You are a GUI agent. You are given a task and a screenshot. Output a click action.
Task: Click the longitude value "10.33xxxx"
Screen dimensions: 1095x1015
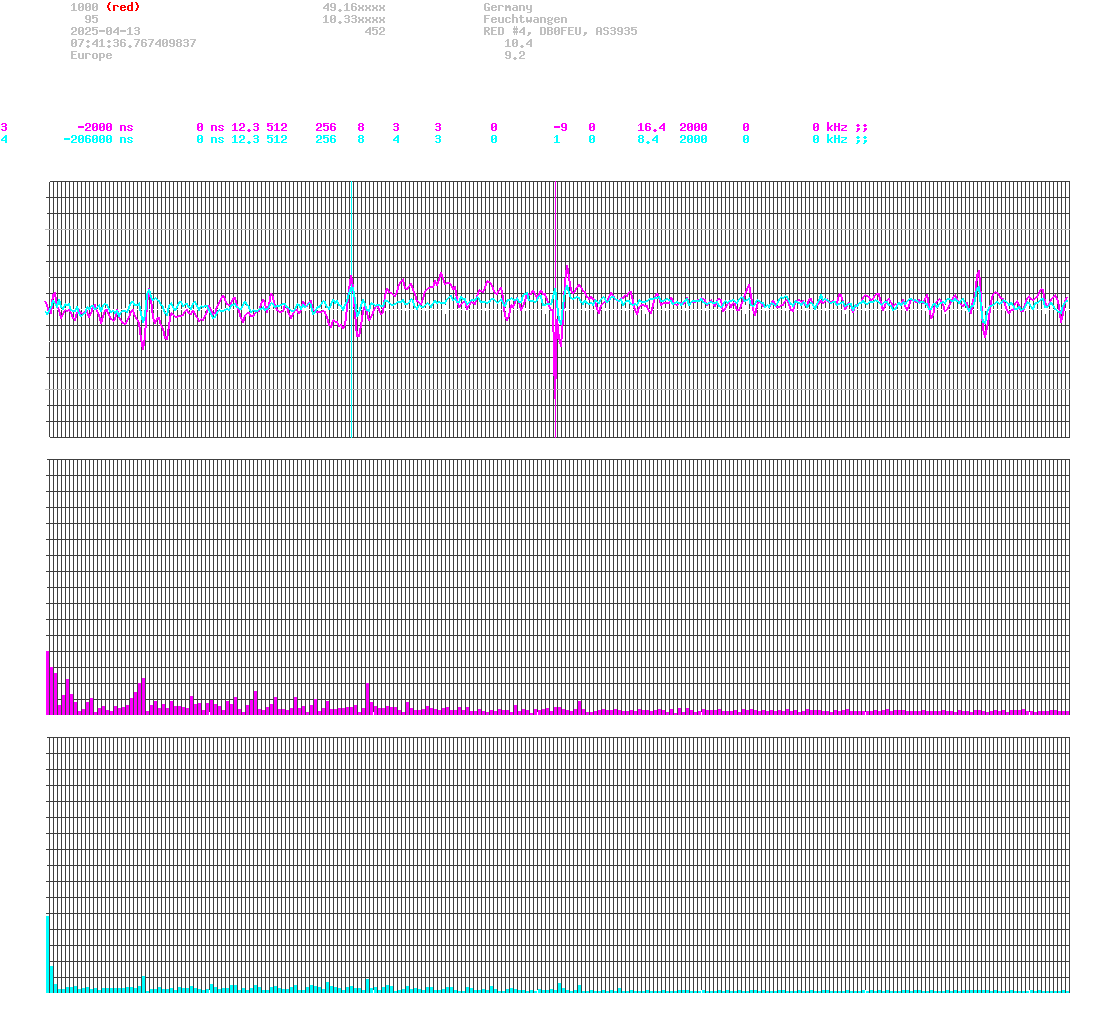354,20
